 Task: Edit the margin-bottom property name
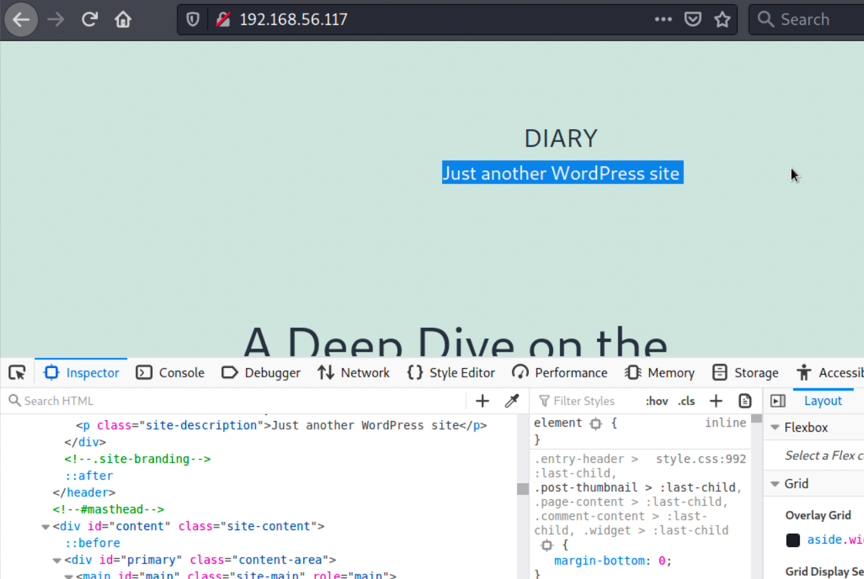pos(599,561)
